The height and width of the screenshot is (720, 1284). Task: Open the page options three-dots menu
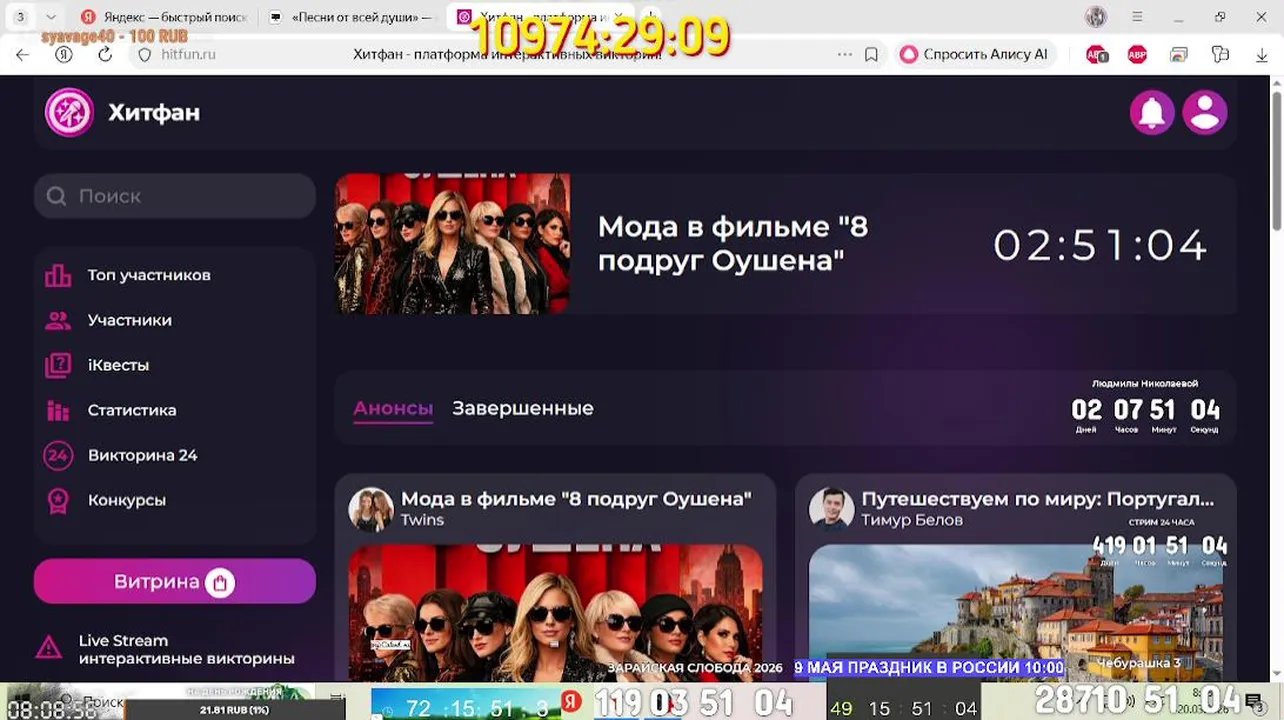(x=845, y=55)
